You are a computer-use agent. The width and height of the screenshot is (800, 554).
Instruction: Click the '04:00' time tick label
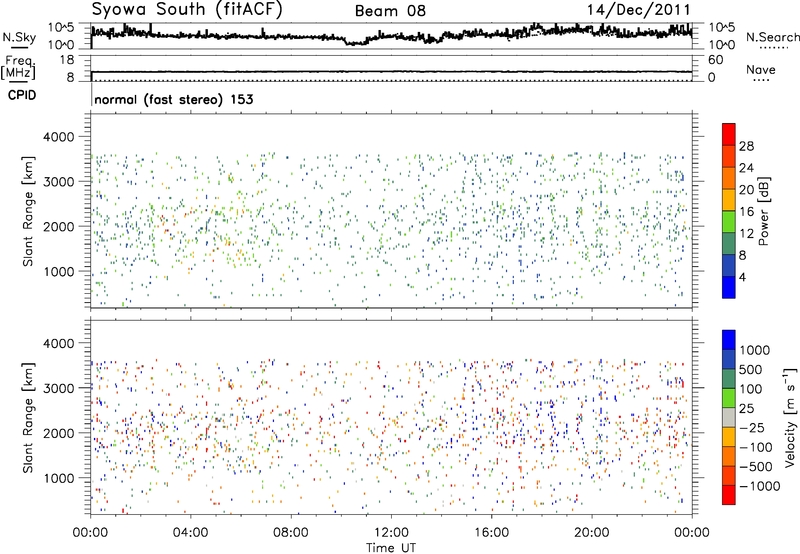[x=190, y=533]
